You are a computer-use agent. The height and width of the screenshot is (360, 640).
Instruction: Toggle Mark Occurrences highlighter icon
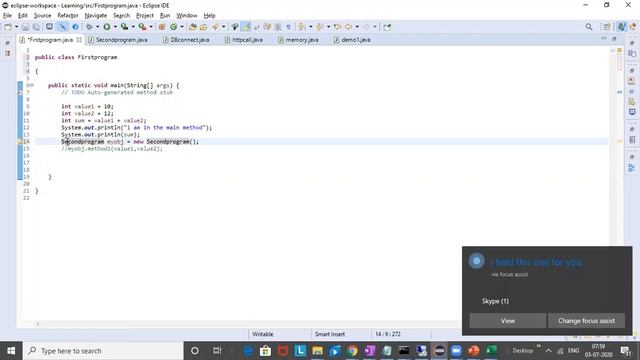point(246,27)
